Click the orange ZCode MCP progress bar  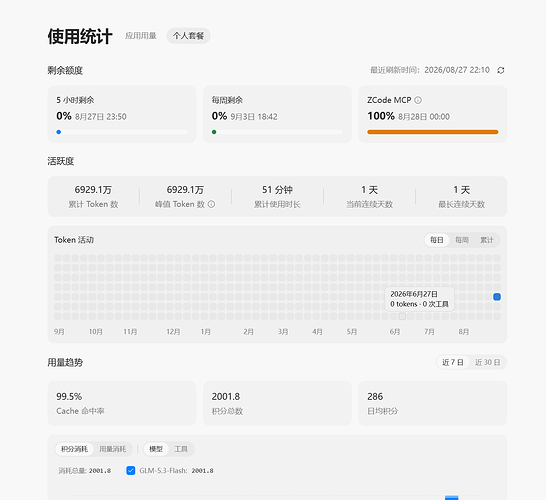[433, 132]
